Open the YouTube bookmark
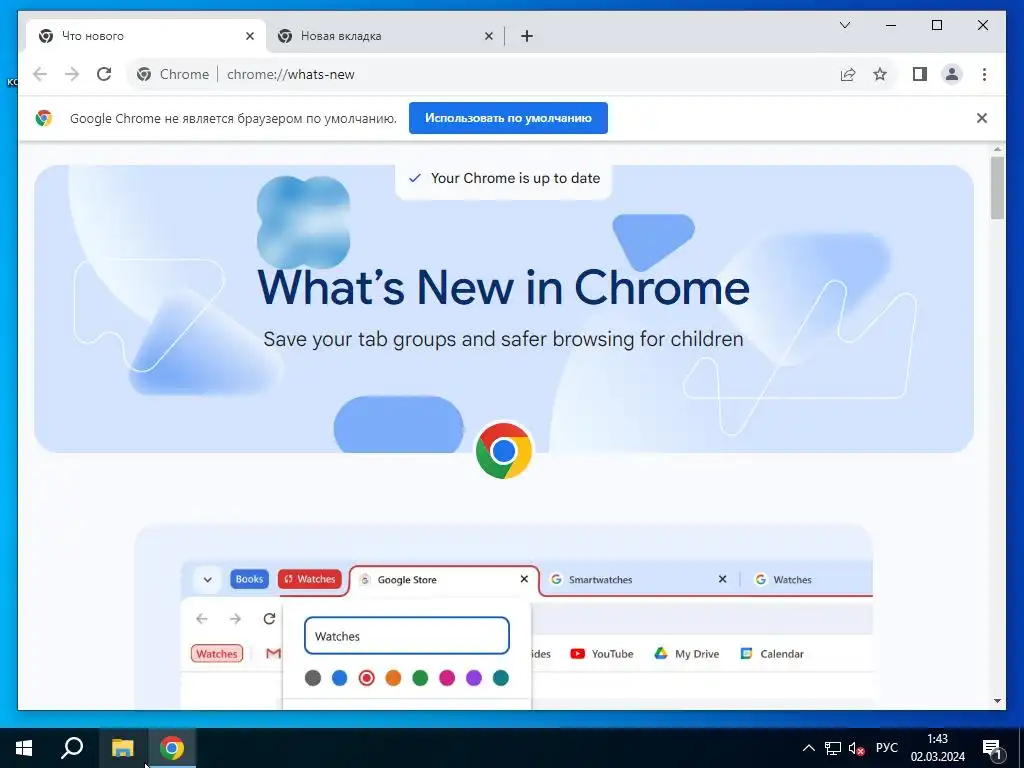 tap(601, 654)
